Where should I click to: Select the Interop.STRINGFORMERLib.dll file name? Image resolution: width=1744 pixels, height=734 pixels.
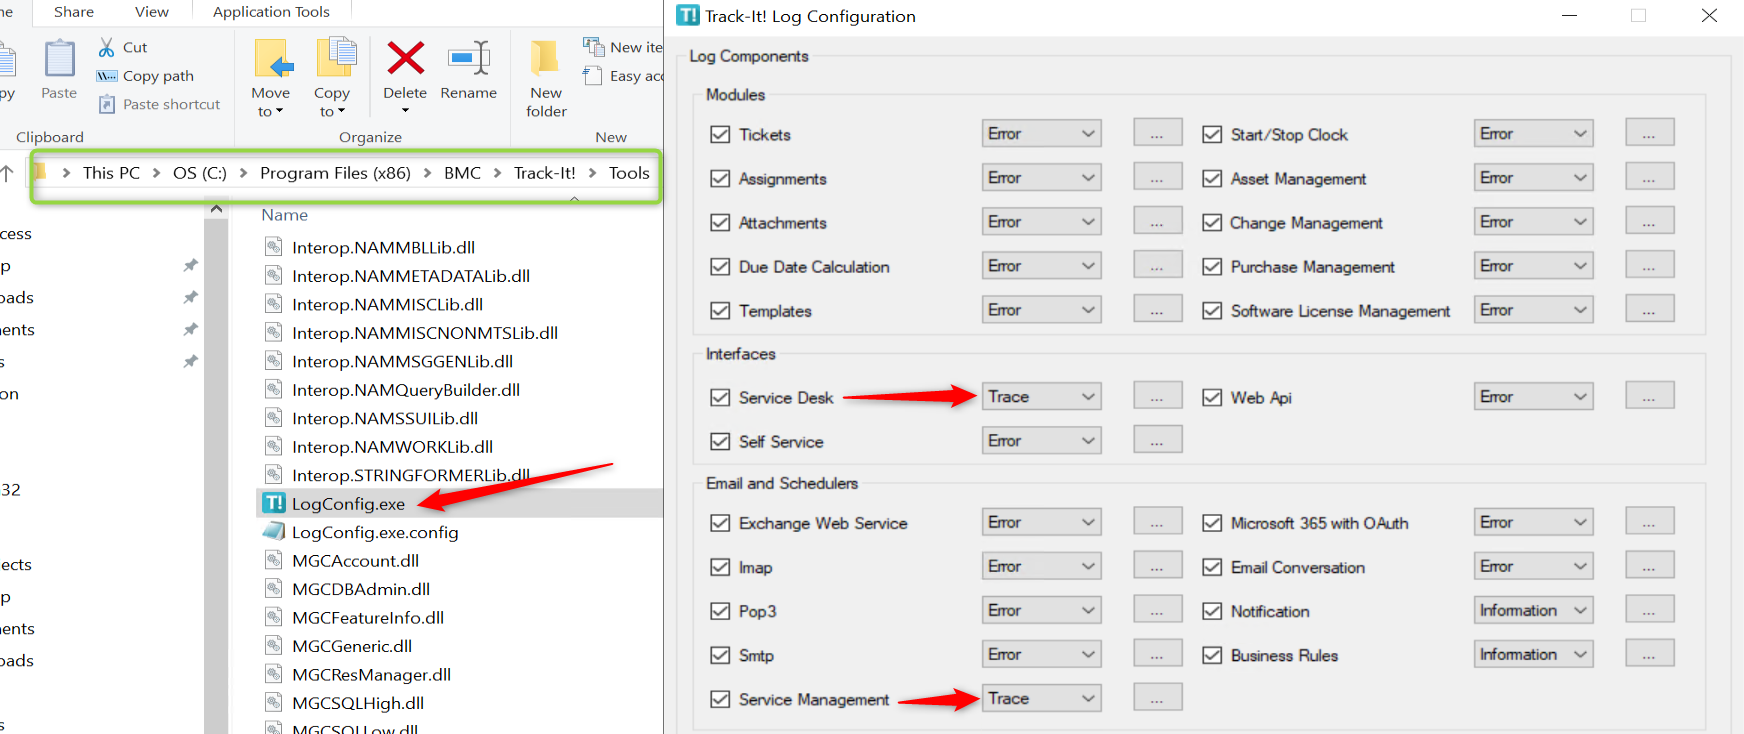click(411, 475)
